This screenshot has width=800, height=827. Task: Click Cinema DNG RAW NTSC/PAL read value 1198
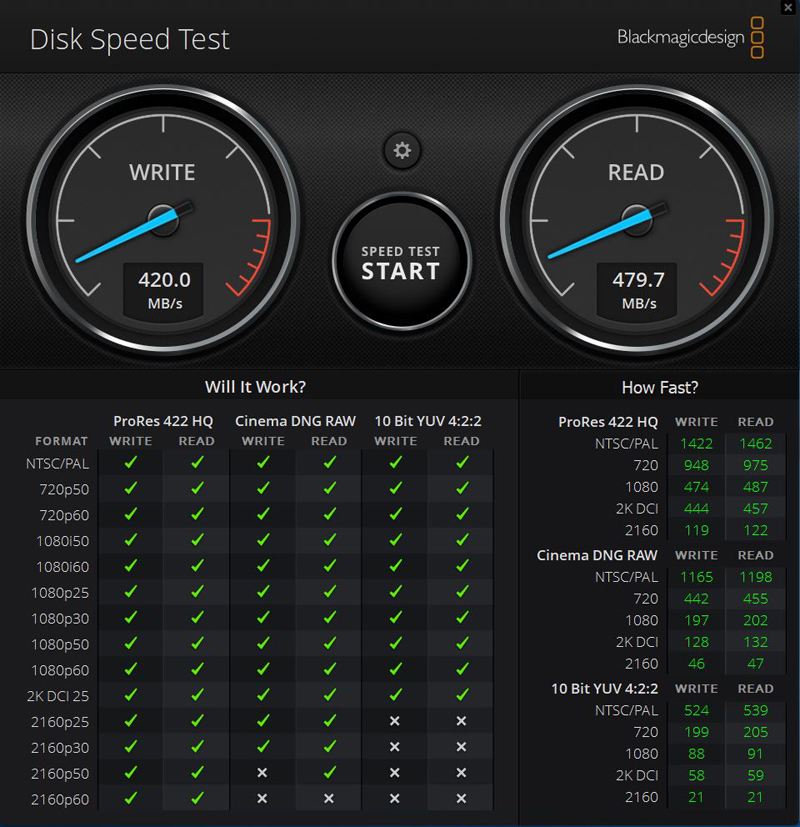point(755,577)
